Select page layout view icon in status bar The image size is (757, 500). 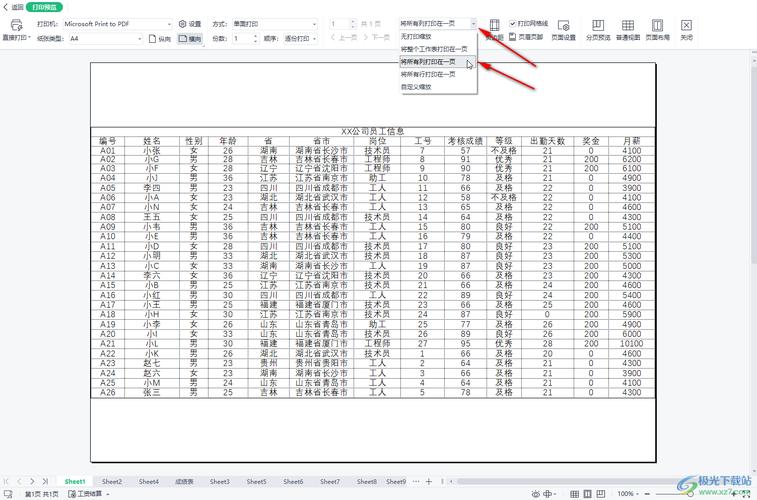coord(588,494)
